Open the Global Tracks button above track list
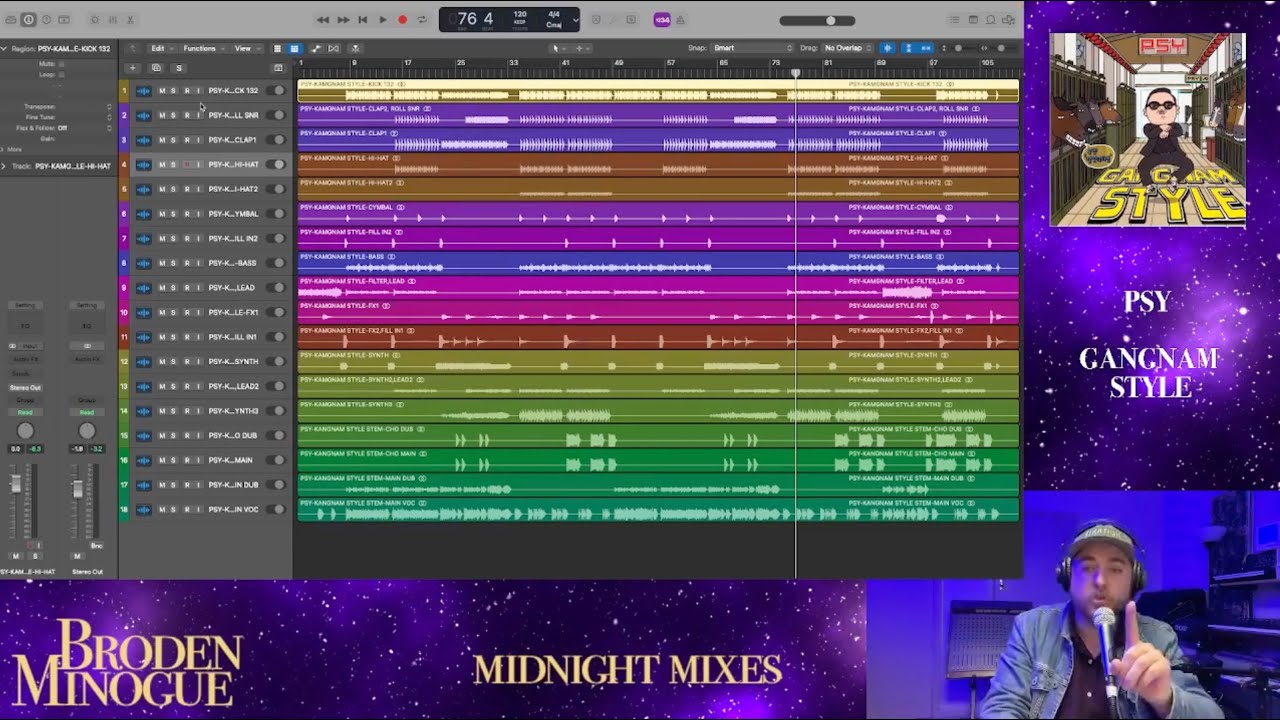Viewport: 1280px width, 720px height. [x=278, y=68]
